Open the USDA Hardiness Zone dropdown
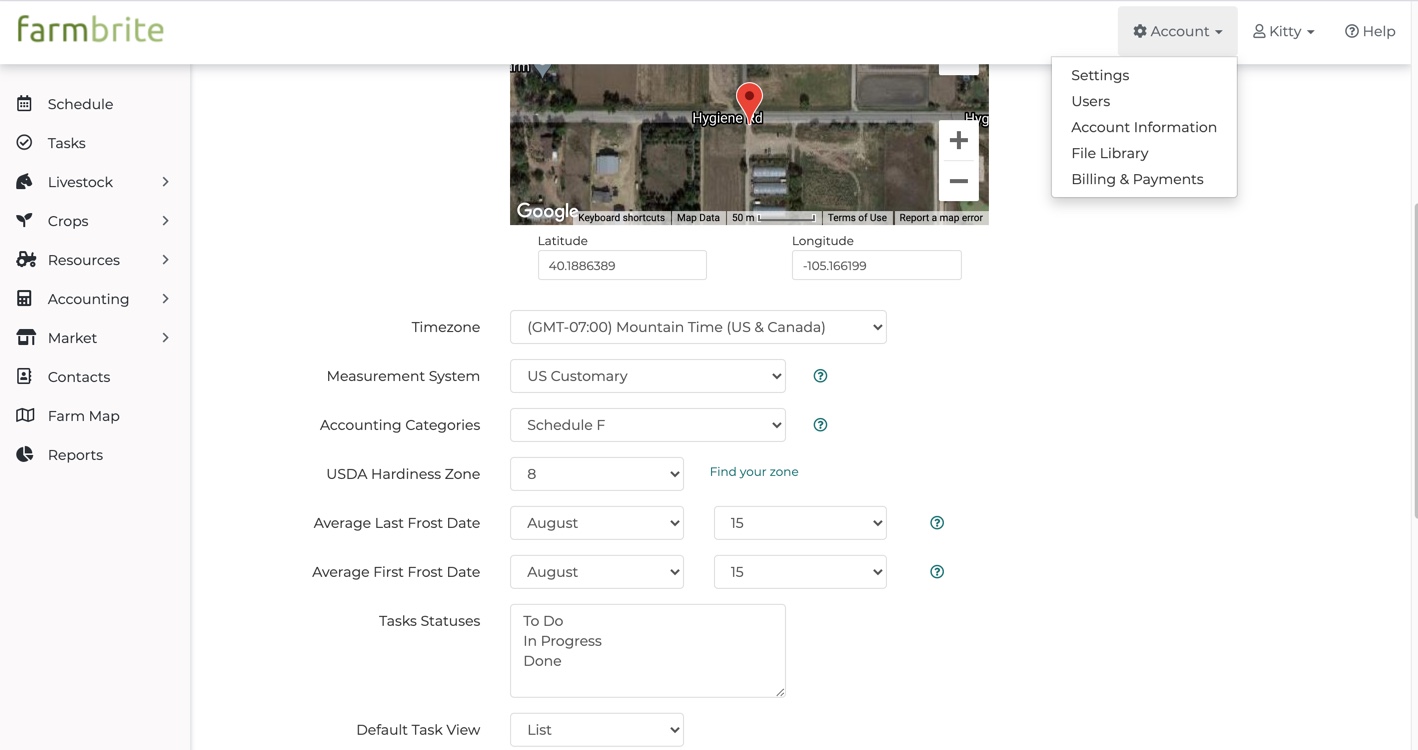The height and width of the screenshot is (750, 1418). (596, 474)
